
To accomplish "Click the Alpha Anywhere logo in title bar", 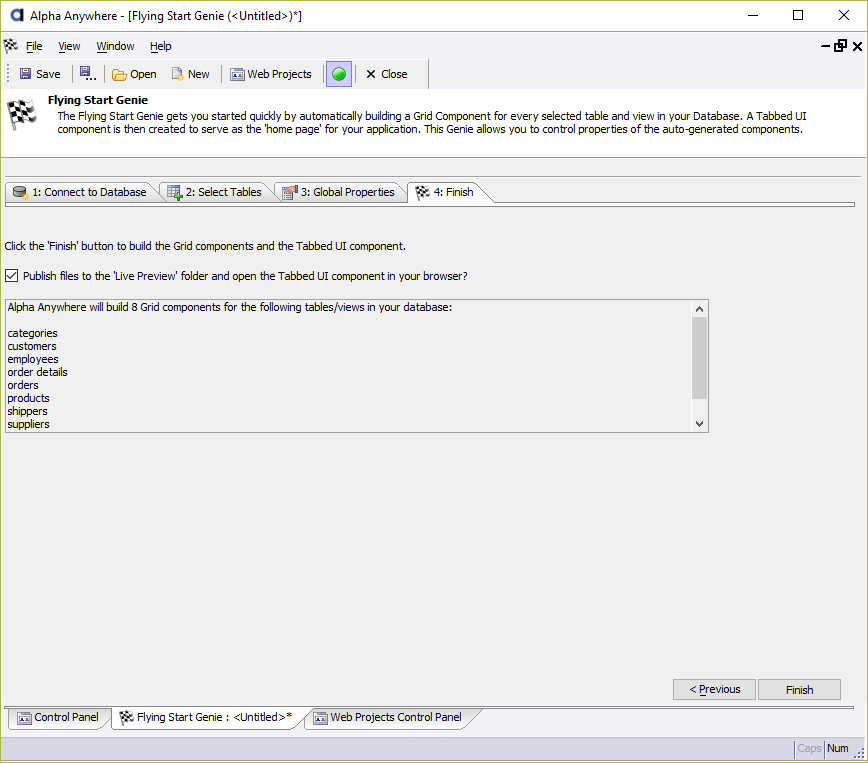I will point(17,15).
